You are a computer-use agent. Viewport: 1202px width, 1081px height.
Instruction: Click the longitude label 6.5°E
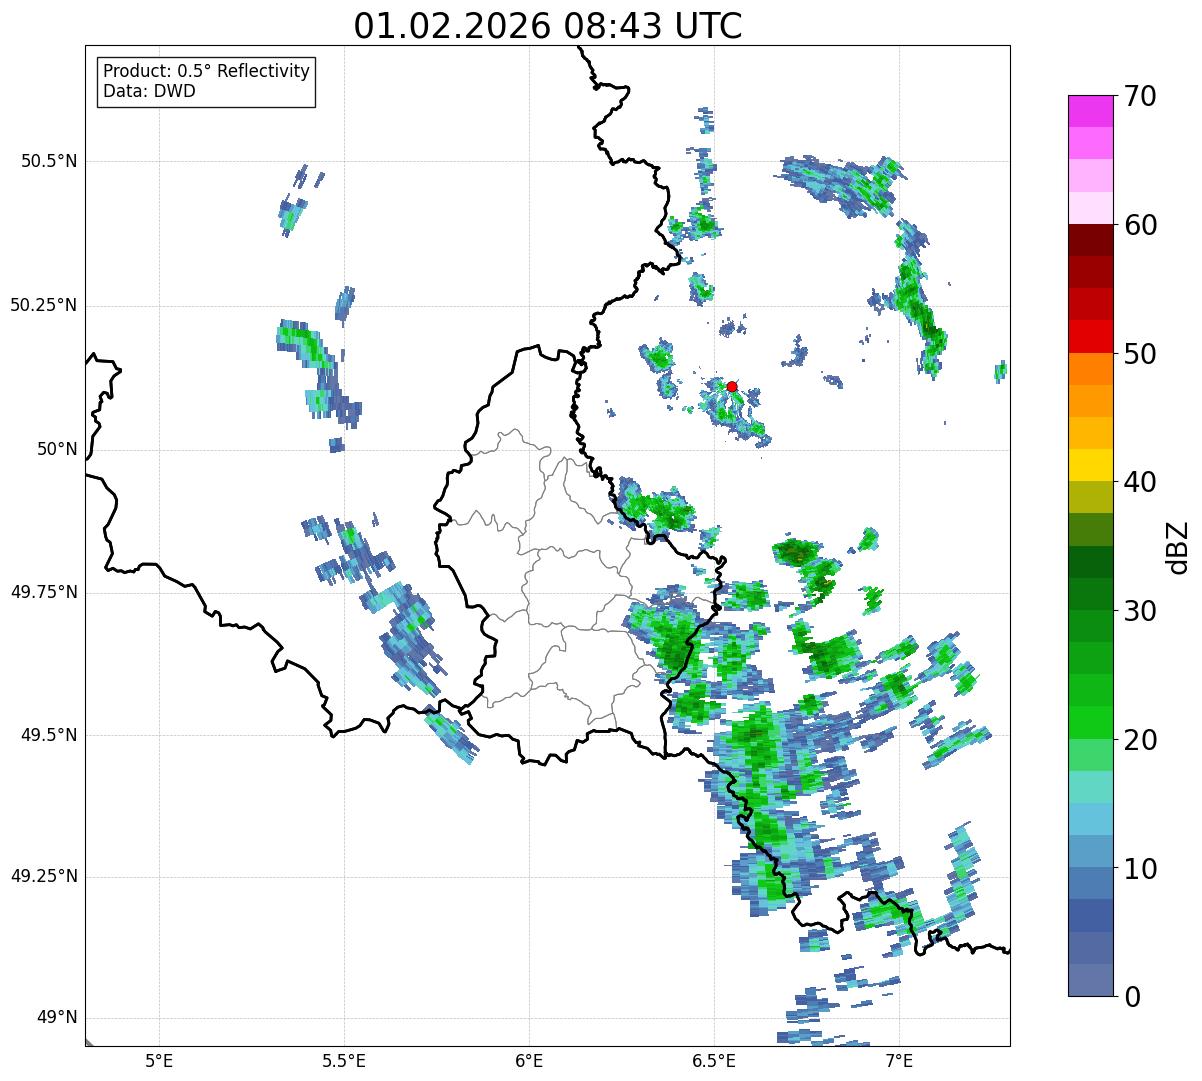pos(714,1061)
